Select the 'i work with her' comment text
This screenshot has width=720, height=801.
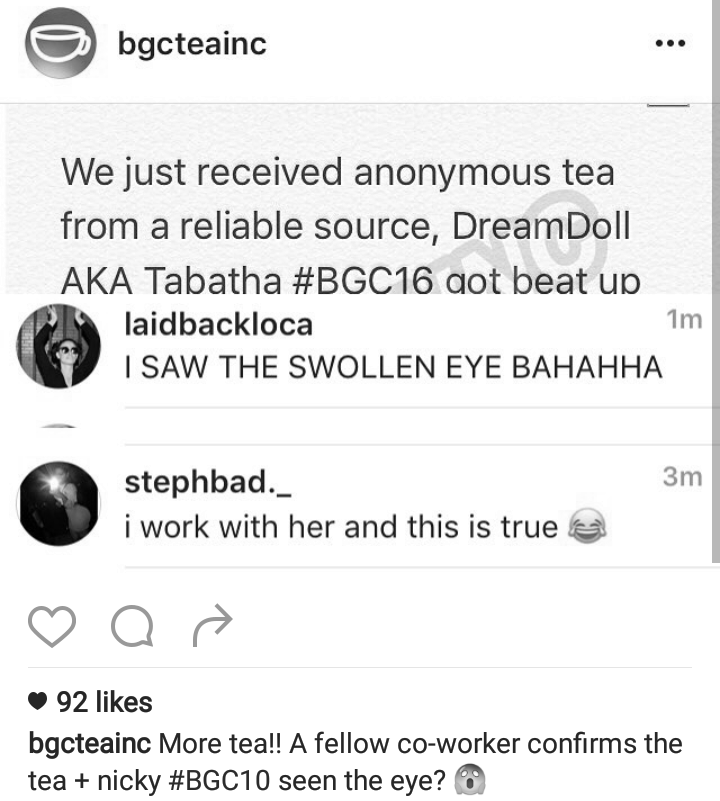click(x=341, y=527)
